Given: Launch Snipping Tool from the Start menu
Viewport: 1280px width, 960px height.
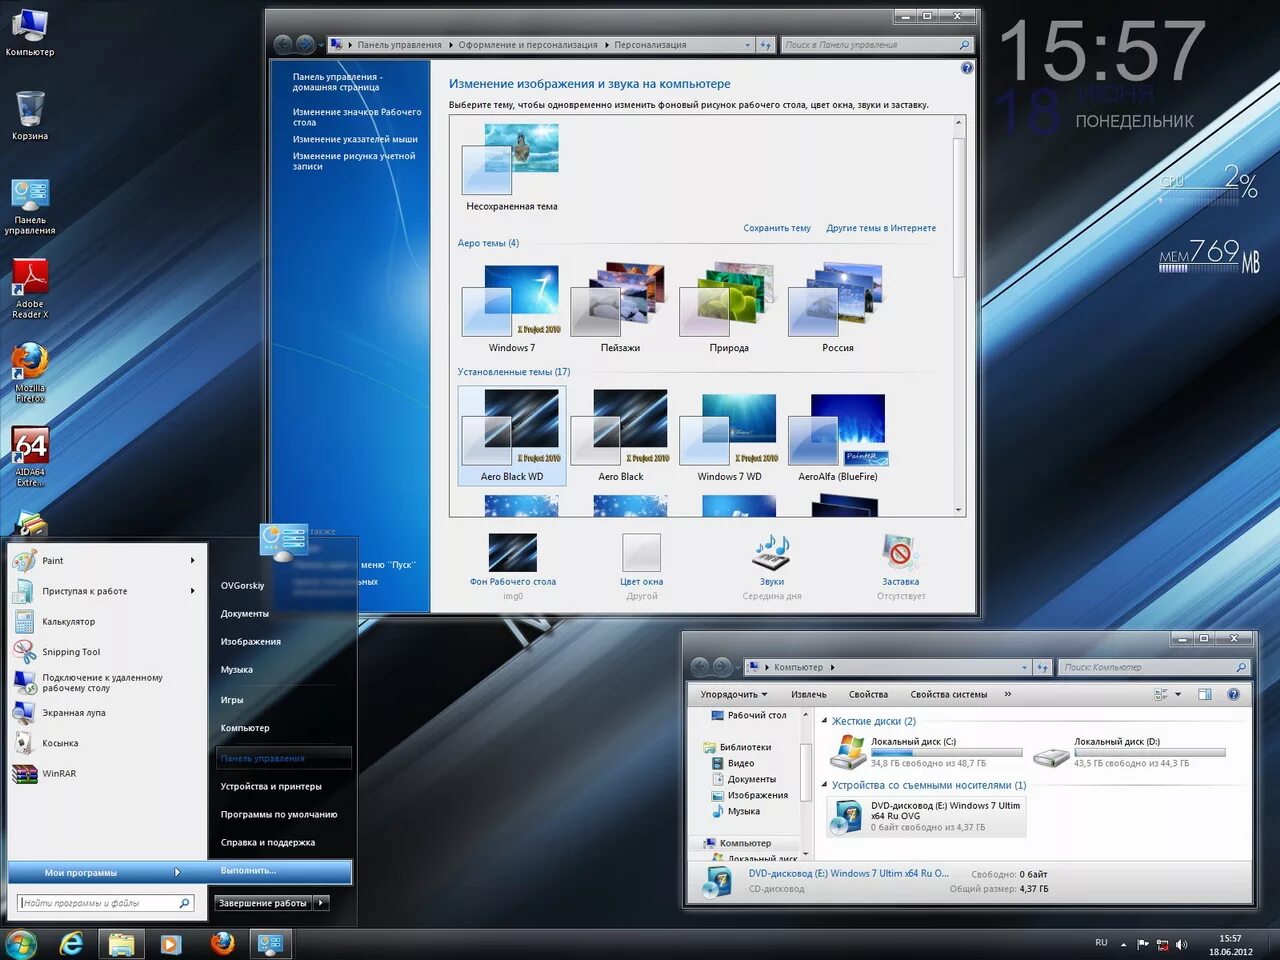Looking at the screenshot, I should [x=70, y=651].
